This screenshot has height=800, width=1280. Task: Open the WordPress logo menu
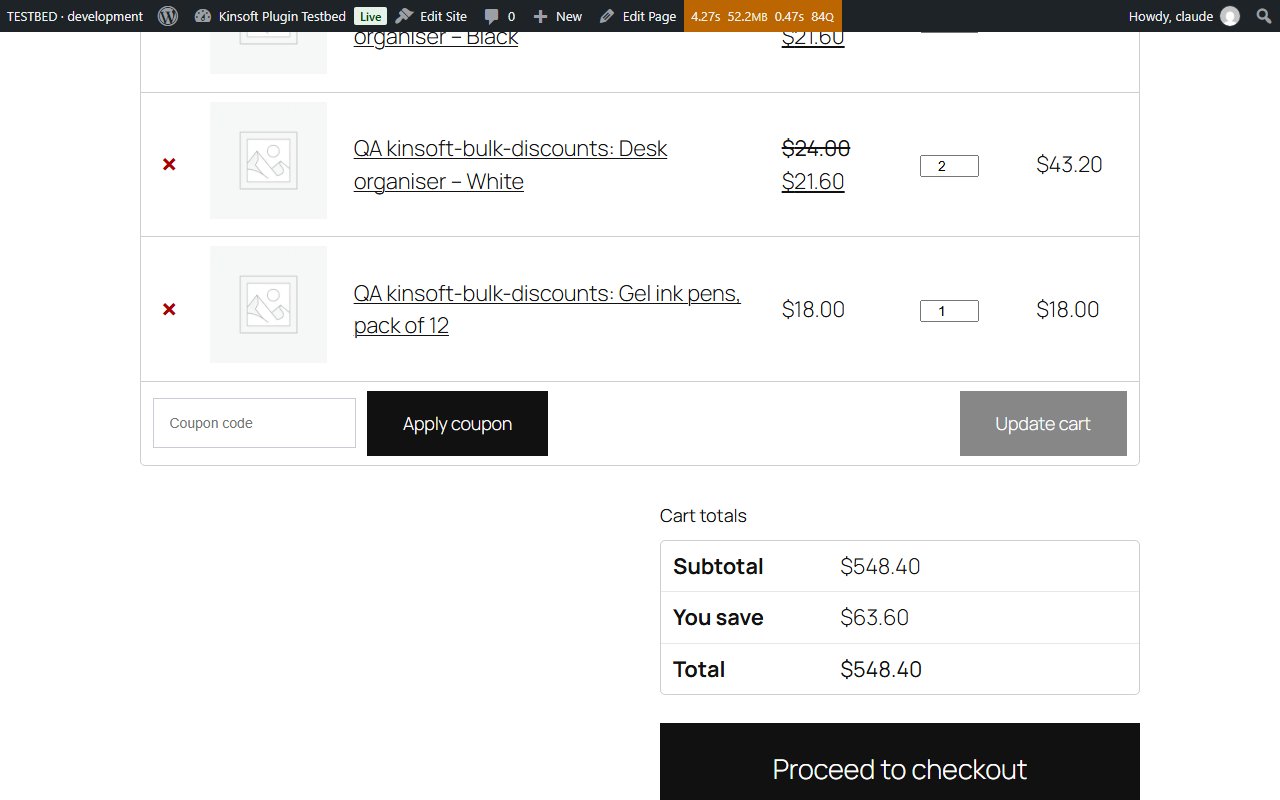(x=168, y=16)
